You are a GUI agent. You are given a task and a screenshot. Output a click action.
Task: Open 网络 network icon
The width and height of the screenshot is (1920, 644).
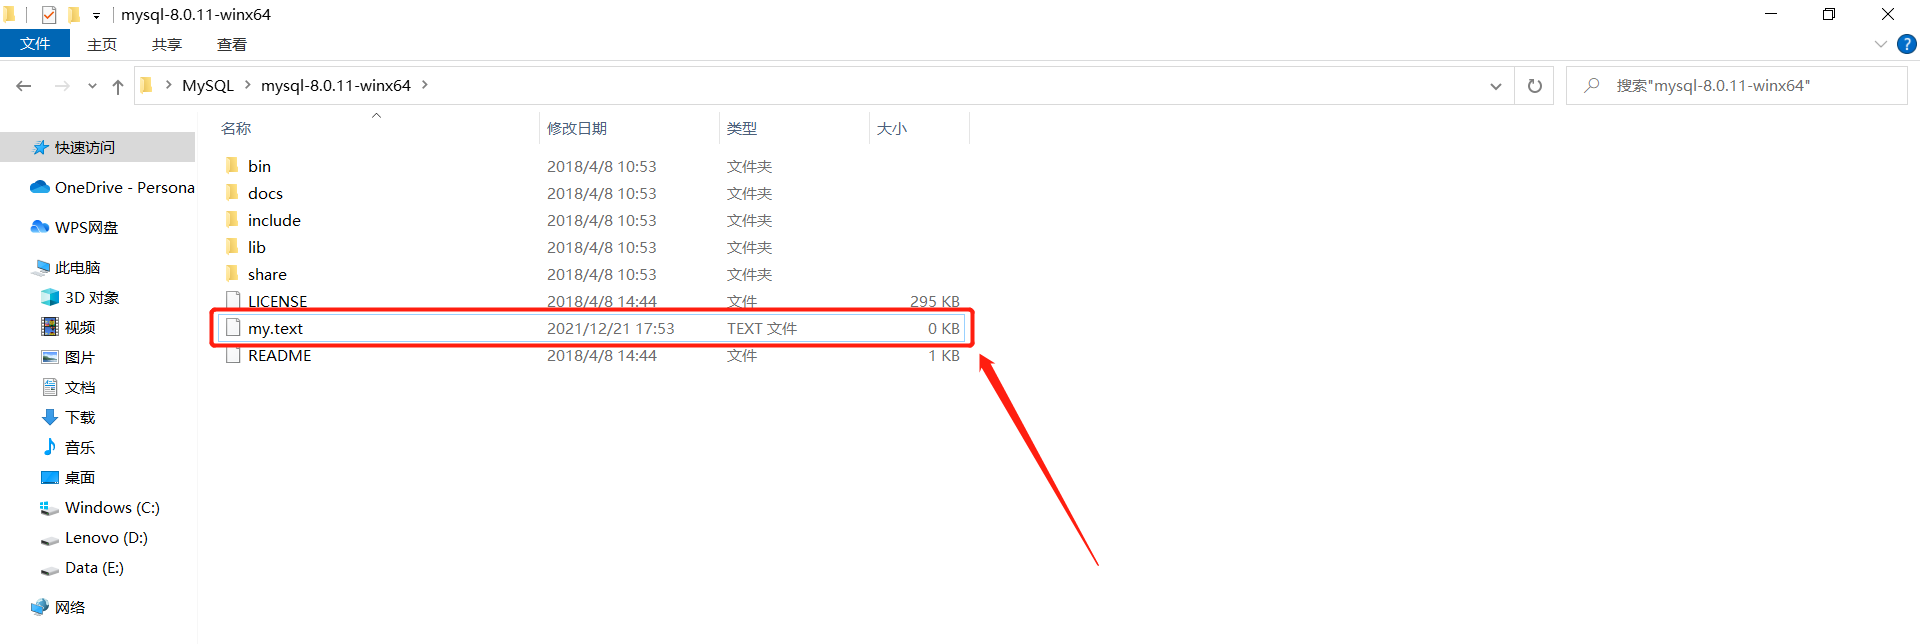tap(40, 607)
